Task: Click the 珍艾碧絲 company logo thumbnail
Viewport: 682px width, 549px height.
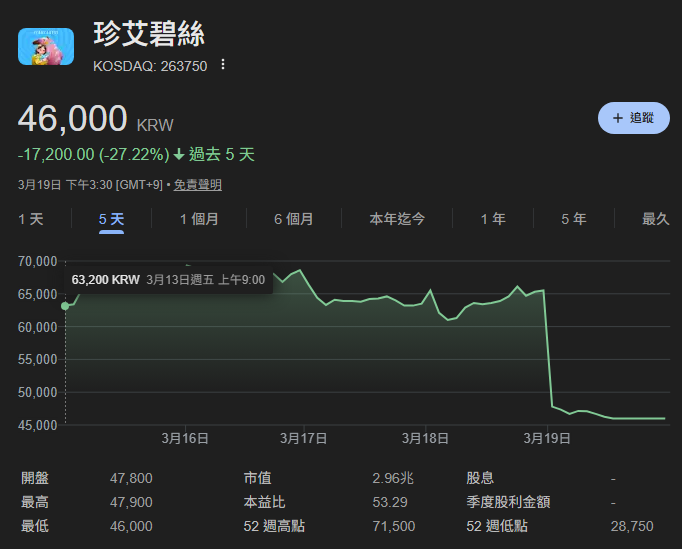Action: 46,47
